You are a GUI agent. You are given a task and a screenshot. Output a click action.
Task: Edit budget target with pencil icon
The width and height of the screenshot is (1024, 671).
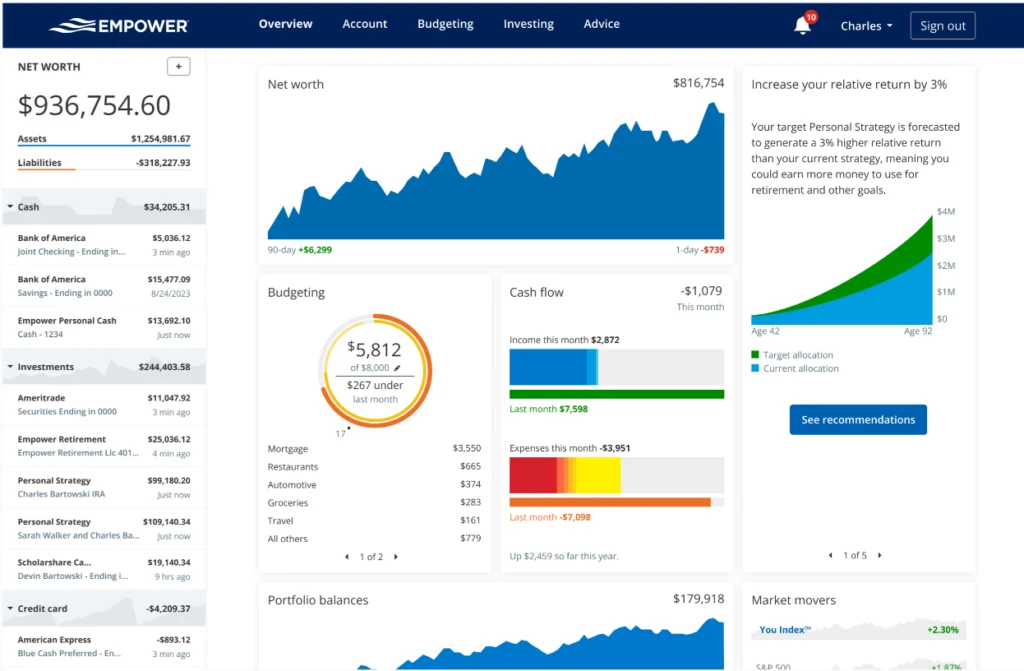(396, 368)
